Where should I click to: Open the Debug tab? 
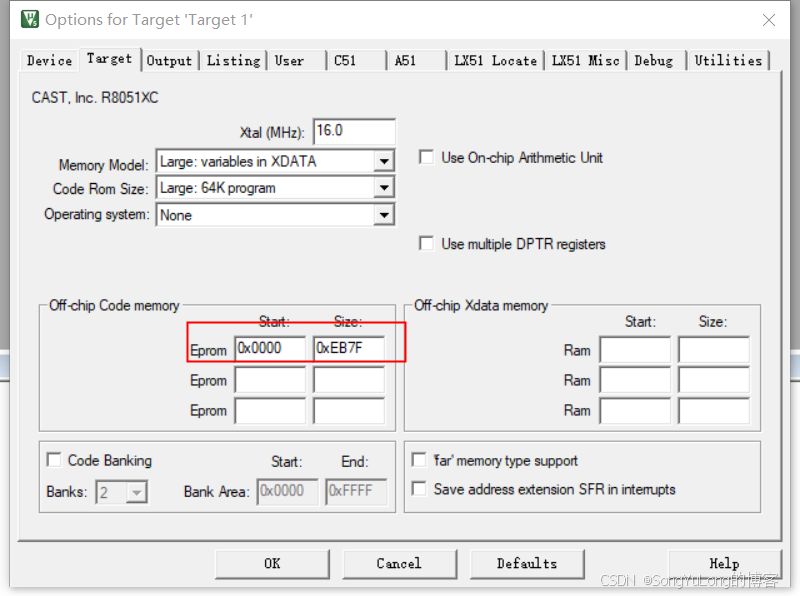(657, 61)
